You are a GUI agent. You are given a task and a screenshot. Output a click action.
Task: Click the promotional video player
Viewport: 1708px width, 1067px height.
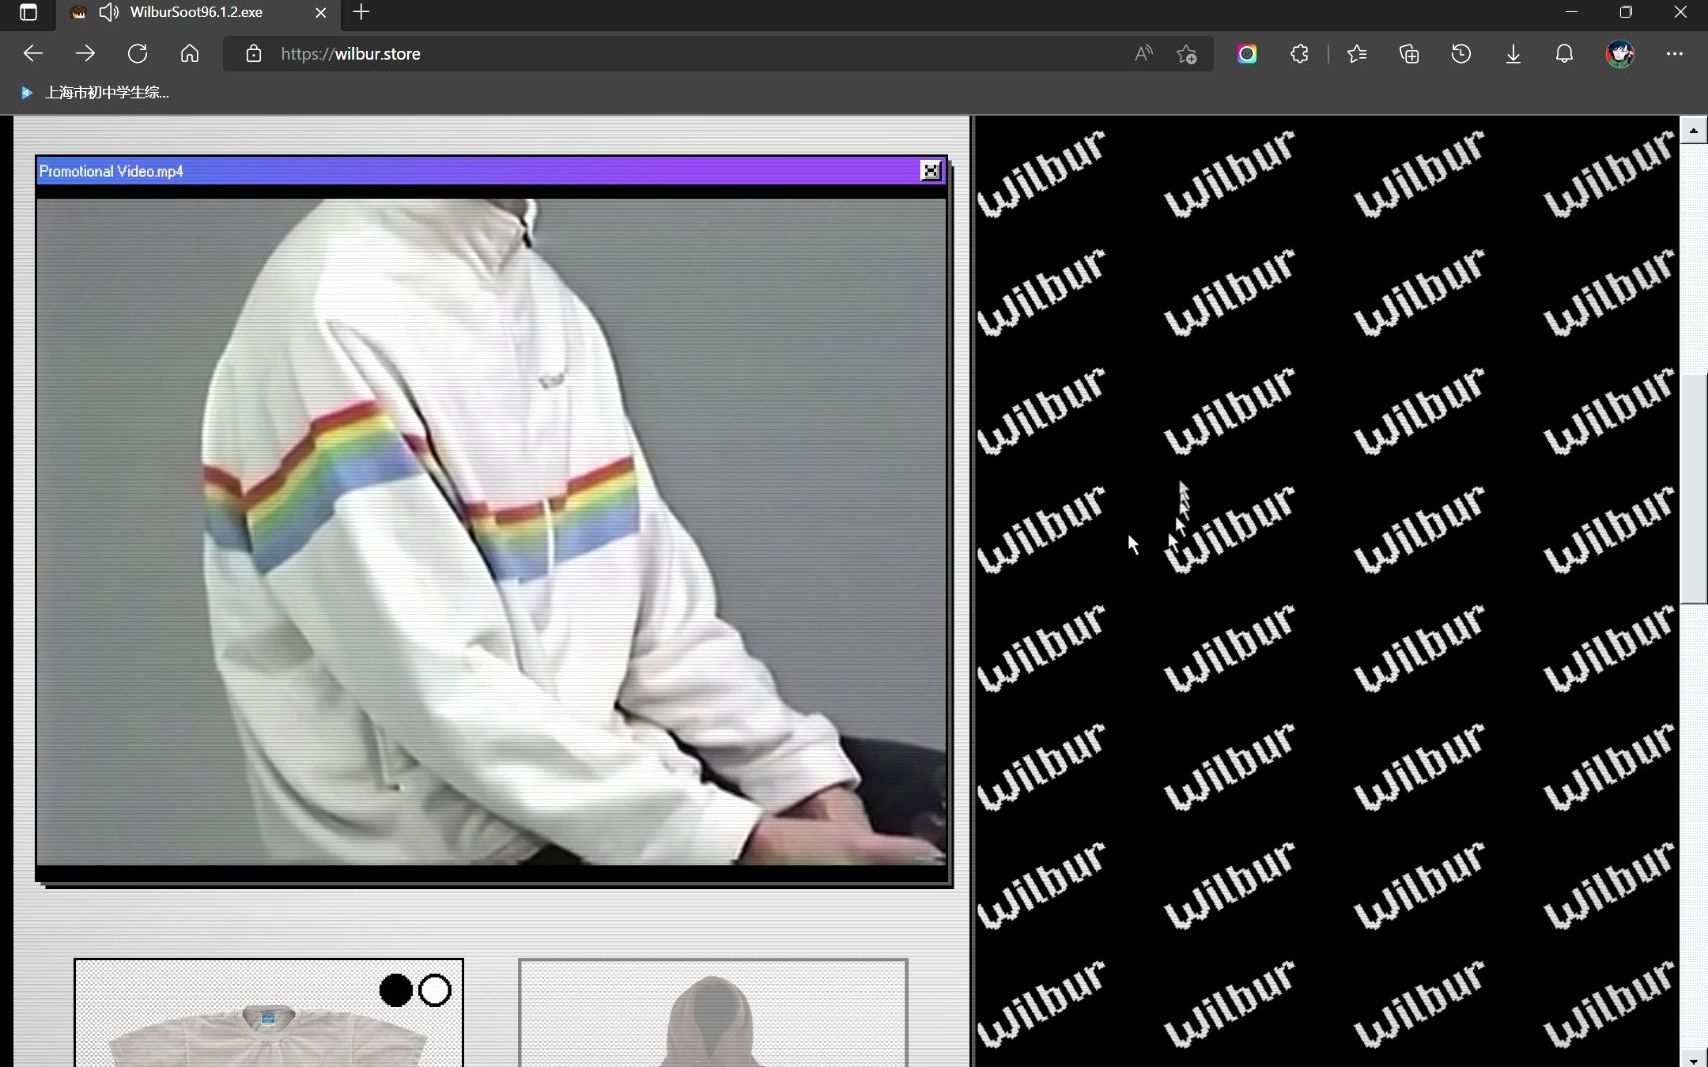point(491,531)
